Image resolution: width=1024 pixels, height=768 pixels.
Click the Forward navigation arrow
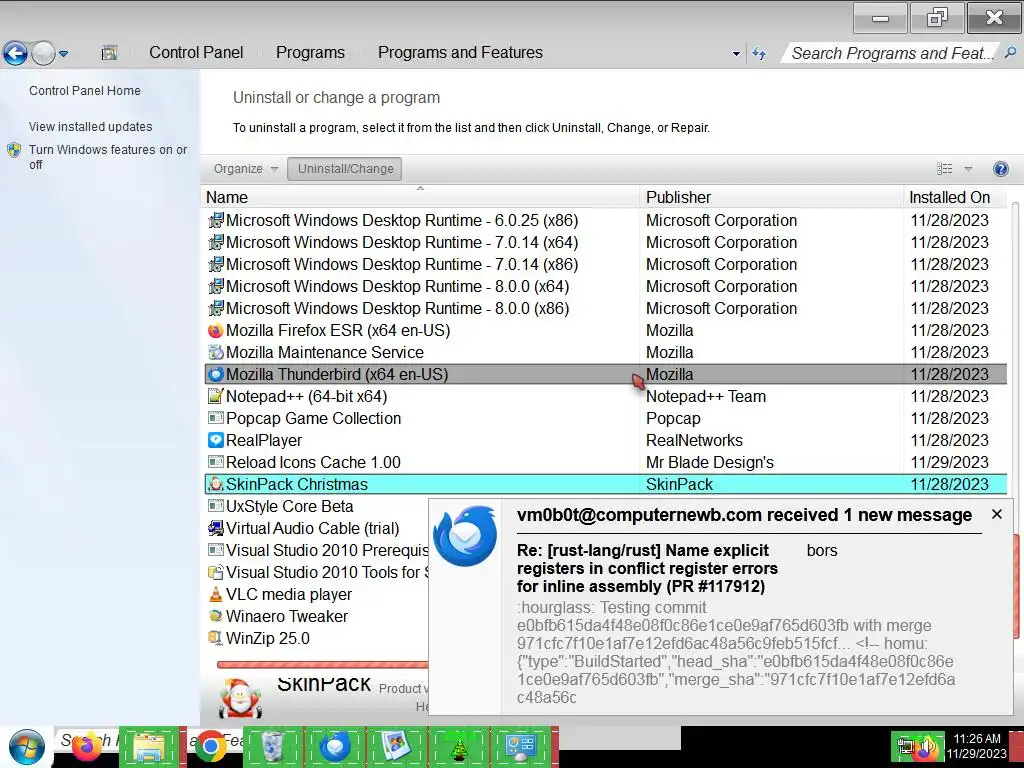(x=43, y=53)
